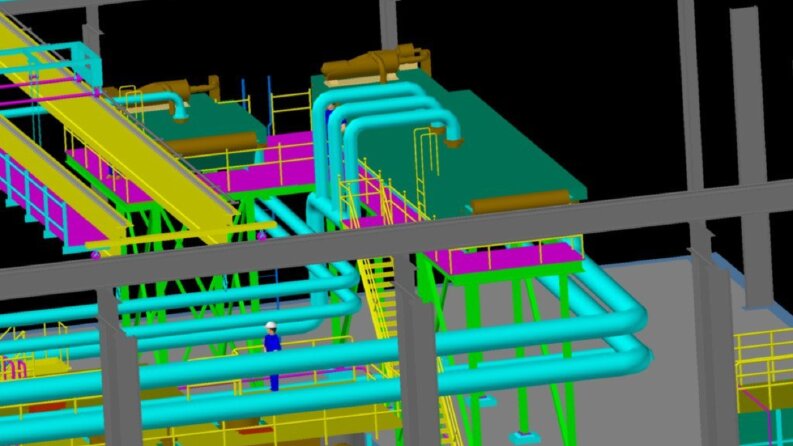This screenshot has width=793, height=446.
Task: Pick the brown cylinder on the large tank's front edge
Action: (x=521, y=201)
